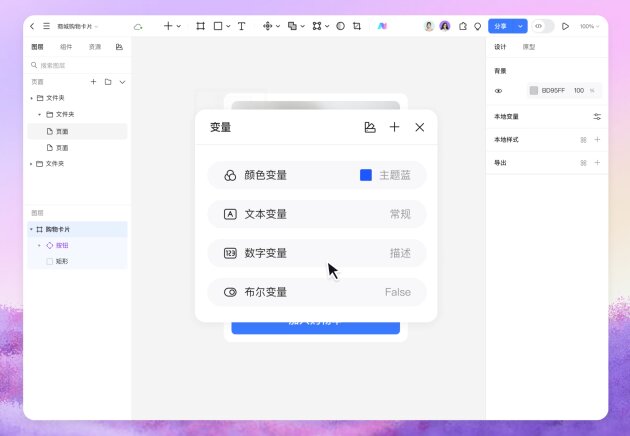
Task: Click the component creation tool icon
Action: [267, 26]
